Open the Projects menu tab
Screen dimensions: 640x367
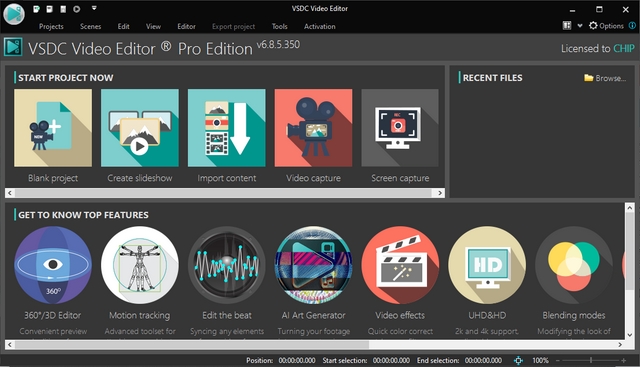tap(51, 27)
